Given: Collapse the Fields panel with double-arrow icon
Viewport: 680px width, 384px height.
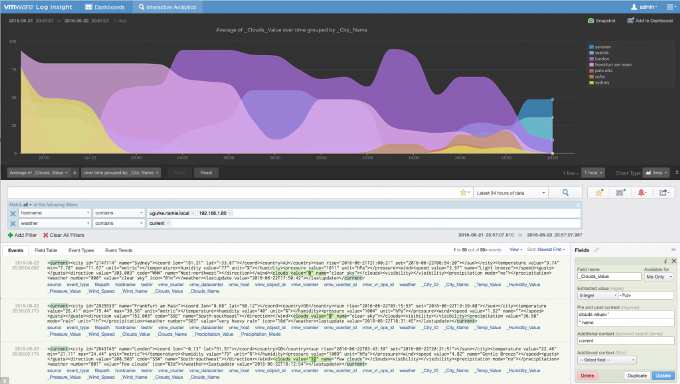Looking at the screenshot, I should tap(673, 250).
